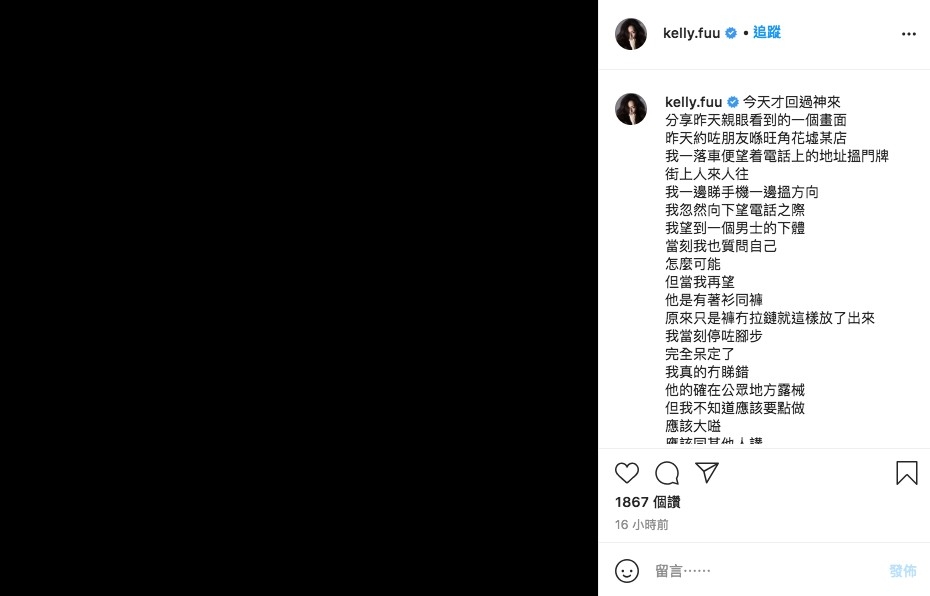This screenshot has width=930, height=596.
Task: Open kelly.fuu profile from caption username
Action: click(x=693, y=102)
